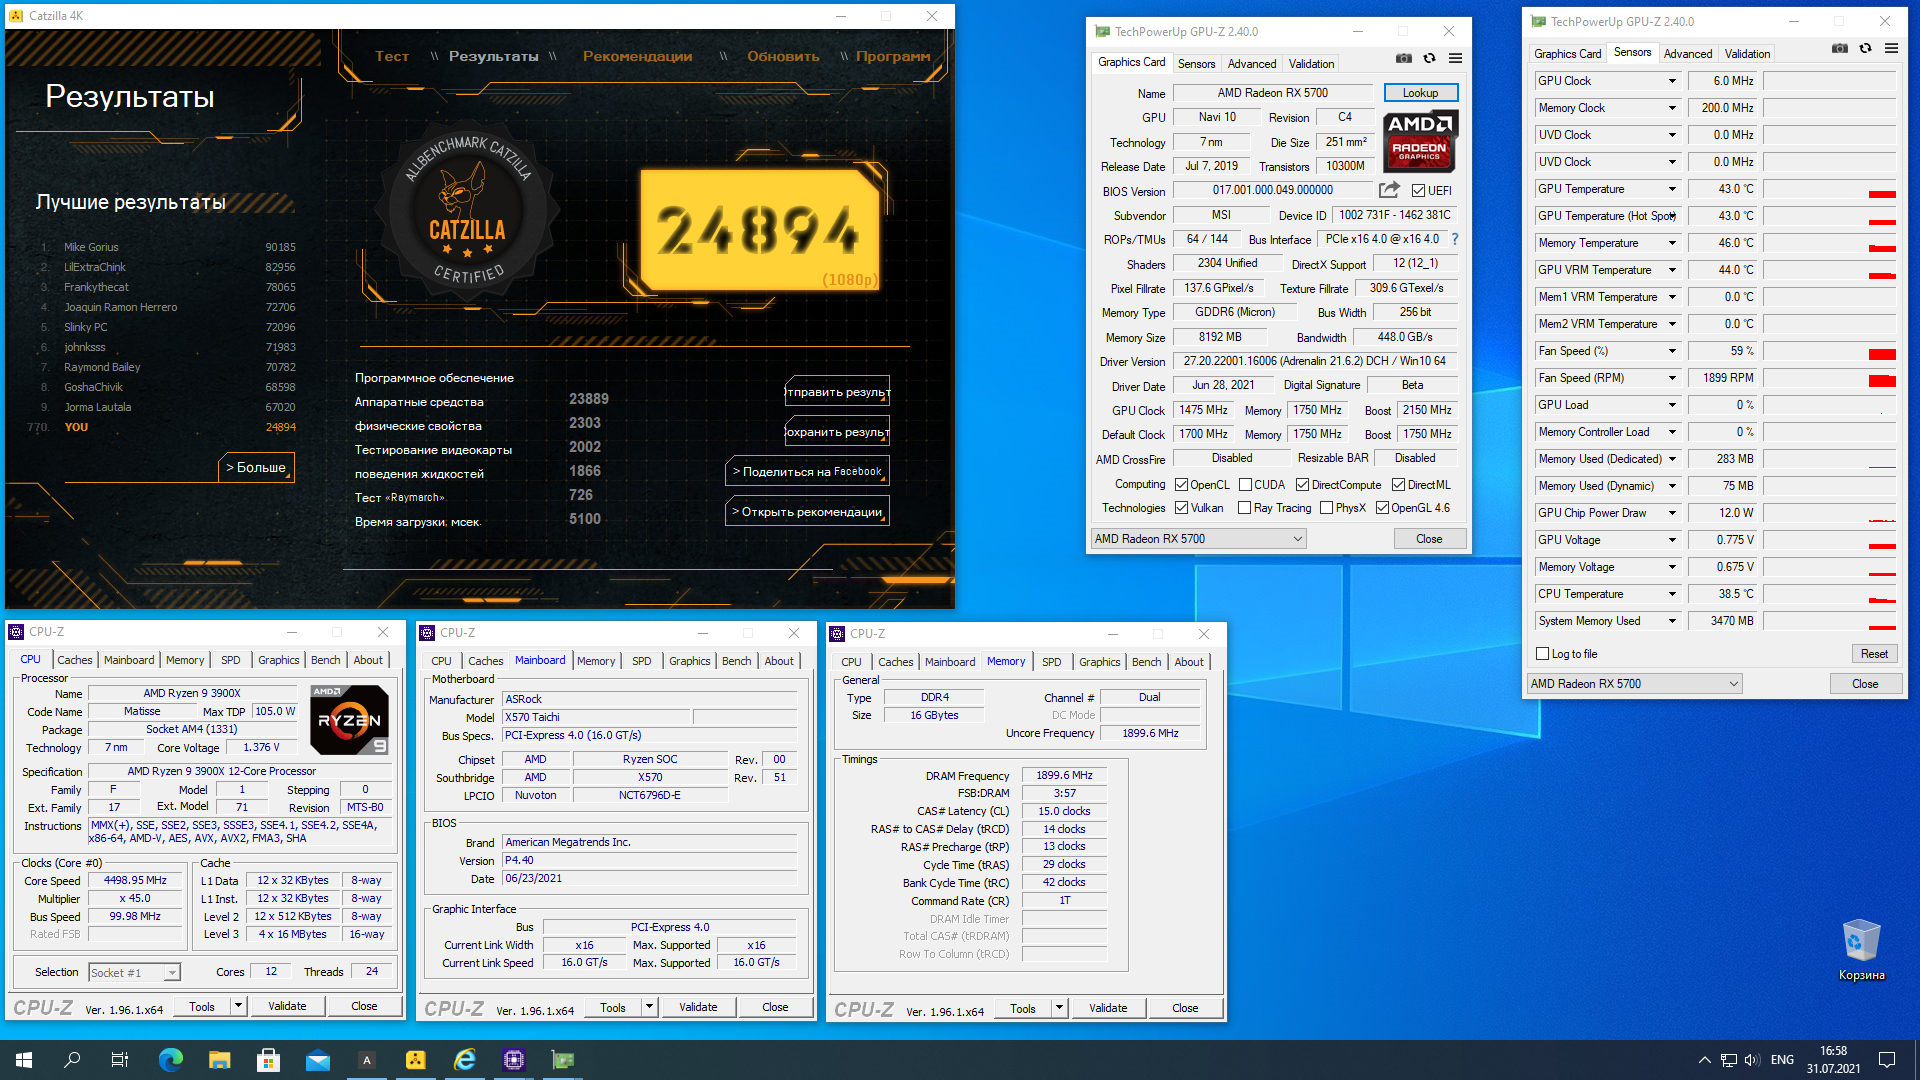Screen dimensions: 1920x1080
Task: Open File Explorer from the taskbar
Action: coord(220,1060)
